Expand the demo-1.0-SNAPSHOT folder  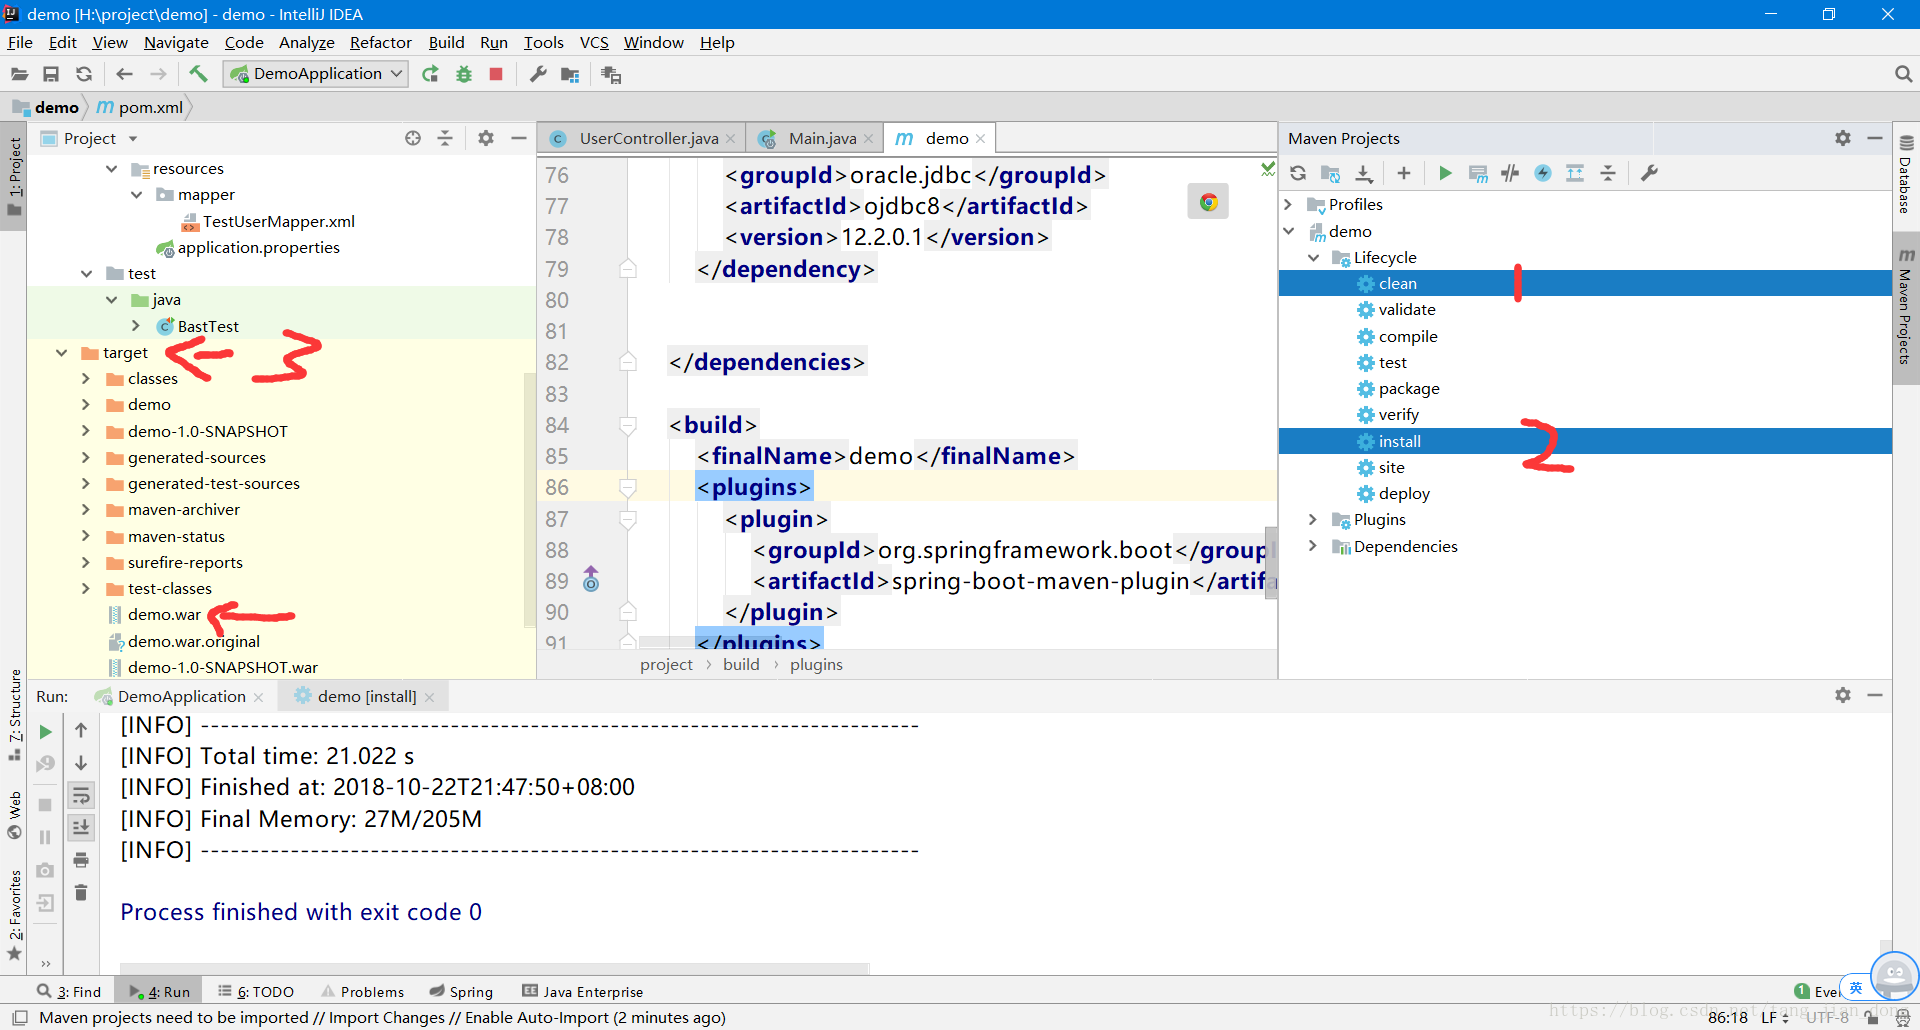(x=86, y=431)
